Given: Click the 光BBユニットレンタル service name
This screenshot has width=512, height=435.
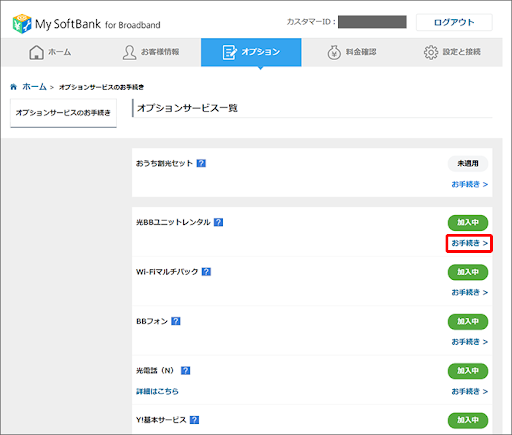Looking at the screenshot, I should [173, 222].
